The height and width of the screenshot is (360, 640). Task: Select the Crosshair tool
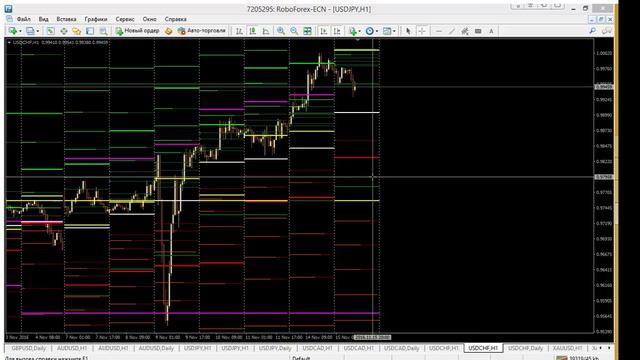tap(422, 31)
